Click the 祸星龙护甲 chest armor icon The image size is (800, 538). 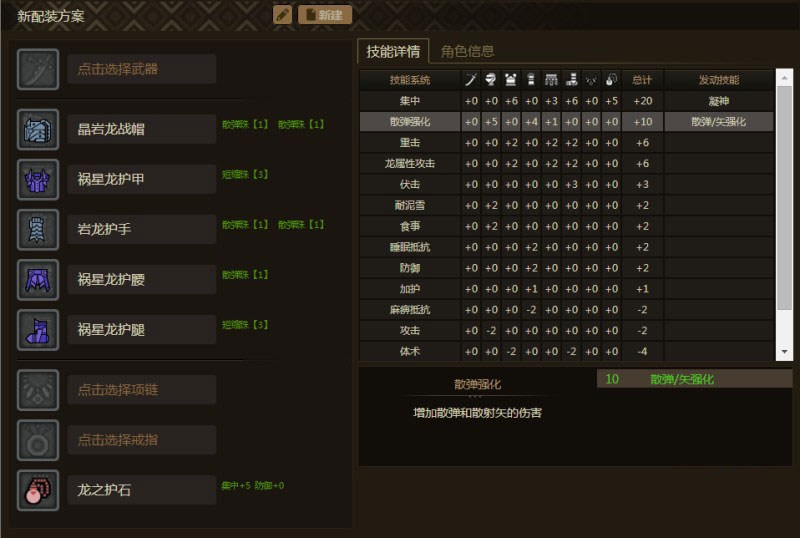(38, 179)
